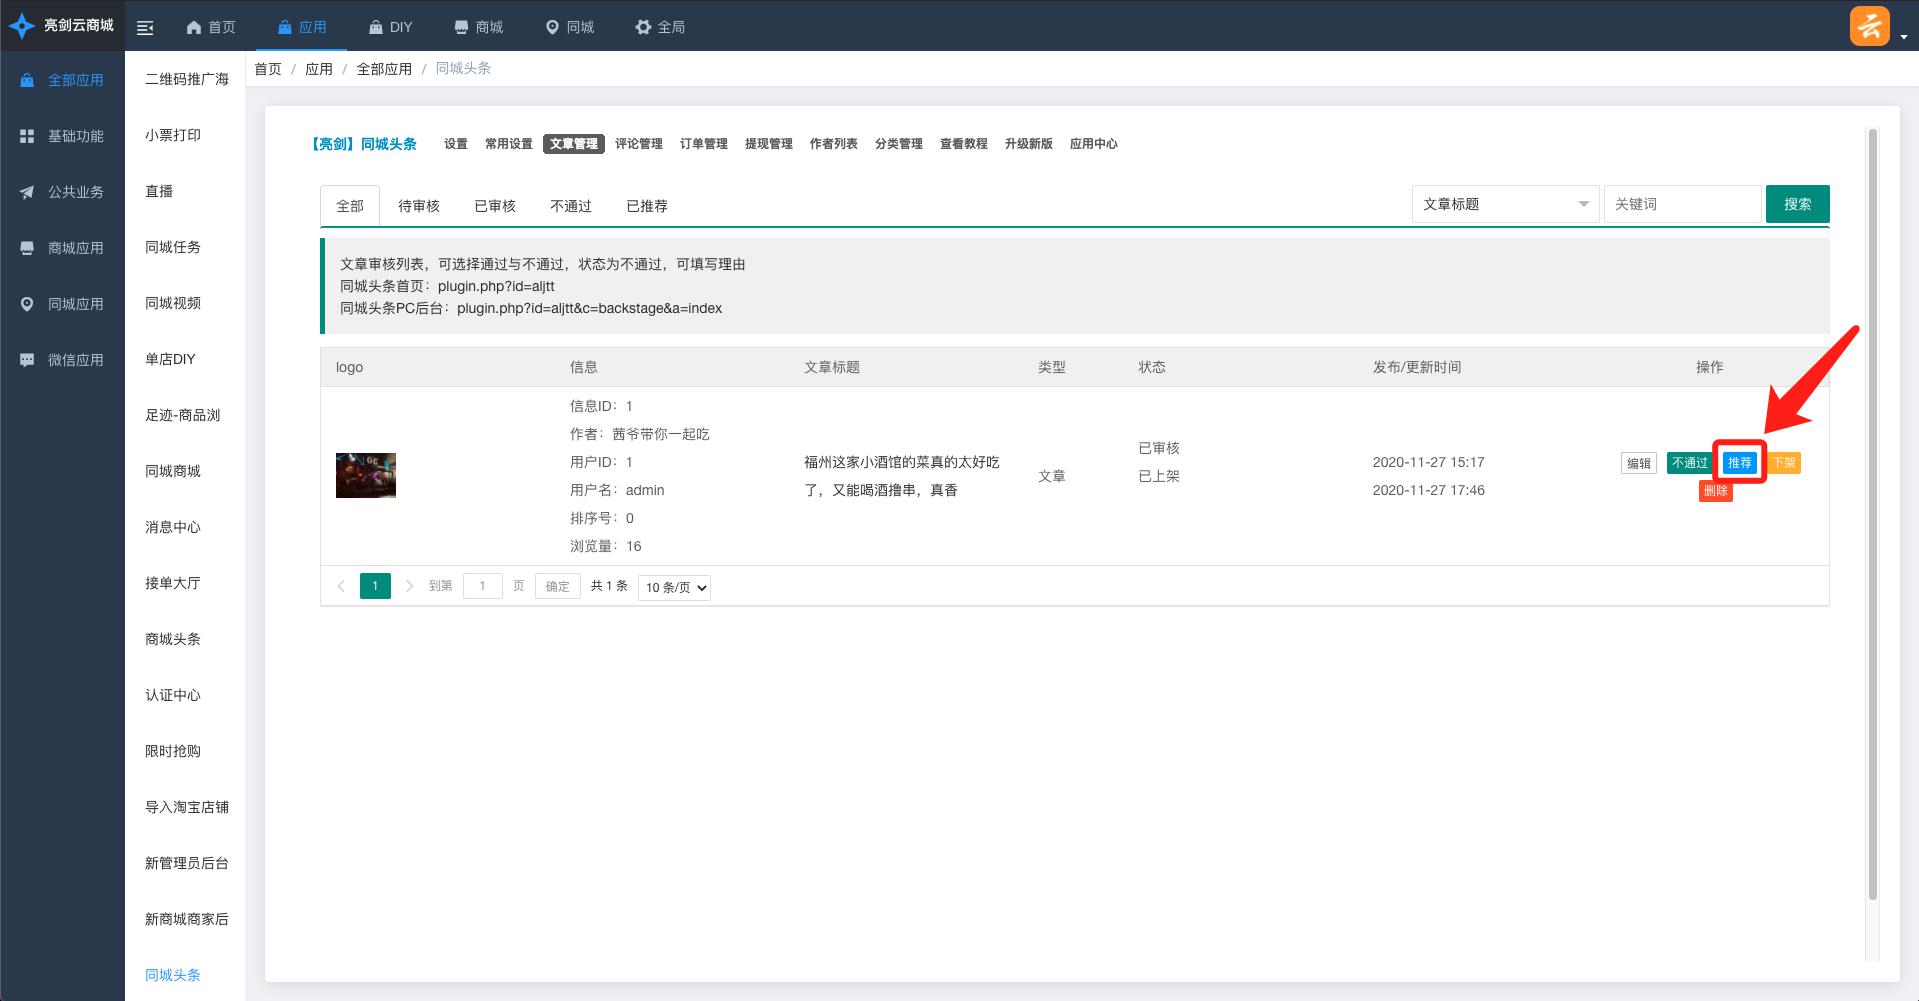Open 基础功能 grid icon in left sidebar

coord(27,136)
